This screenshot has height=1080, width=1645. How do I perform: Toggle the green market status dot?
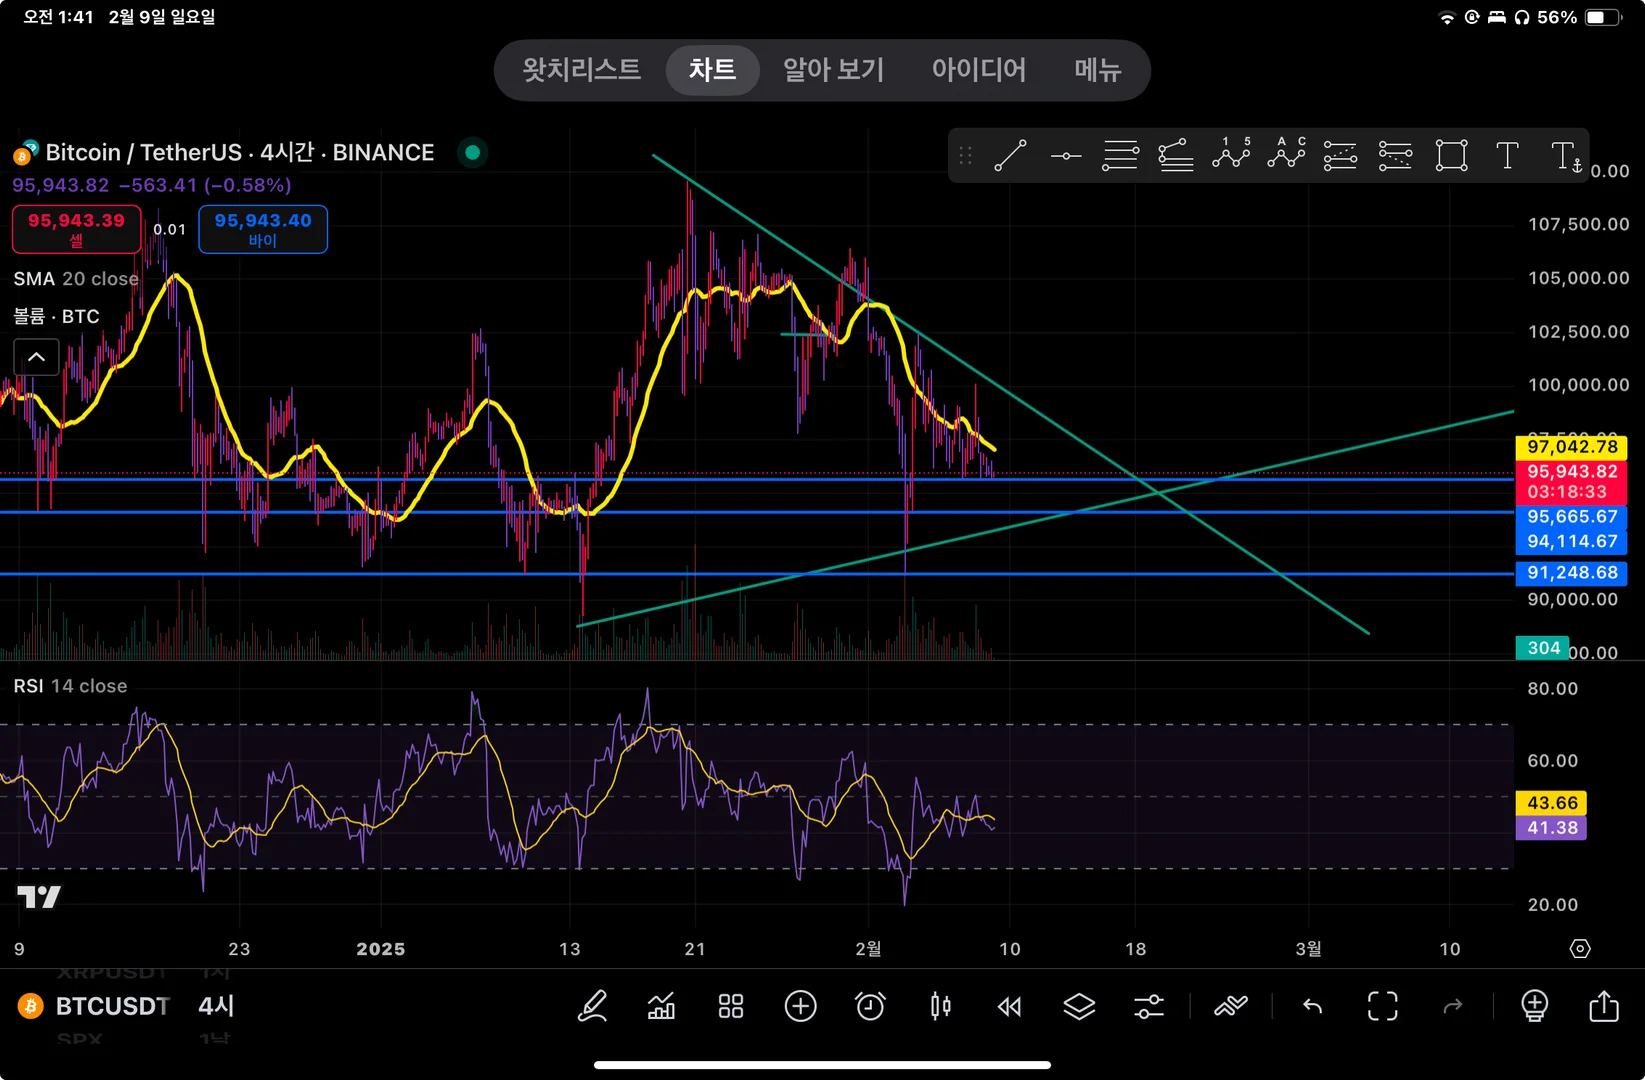pyautogui.click(x=473, y=153)
